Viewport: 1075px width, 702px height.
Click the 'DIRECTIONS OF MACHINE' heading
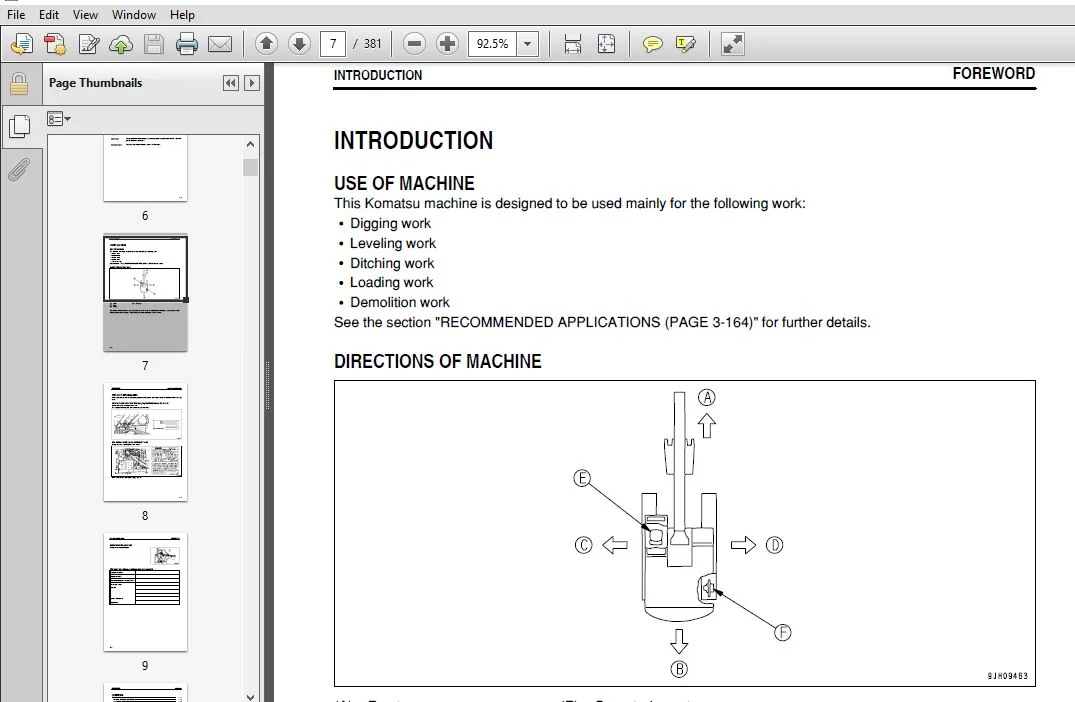coord(437,361)
